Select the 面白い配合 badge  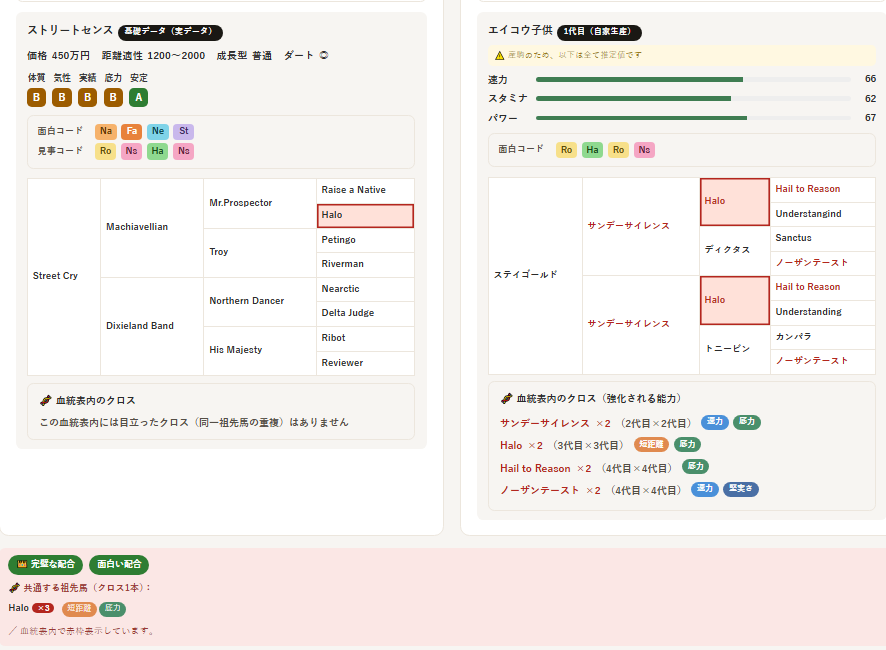(x=119, y=565)
